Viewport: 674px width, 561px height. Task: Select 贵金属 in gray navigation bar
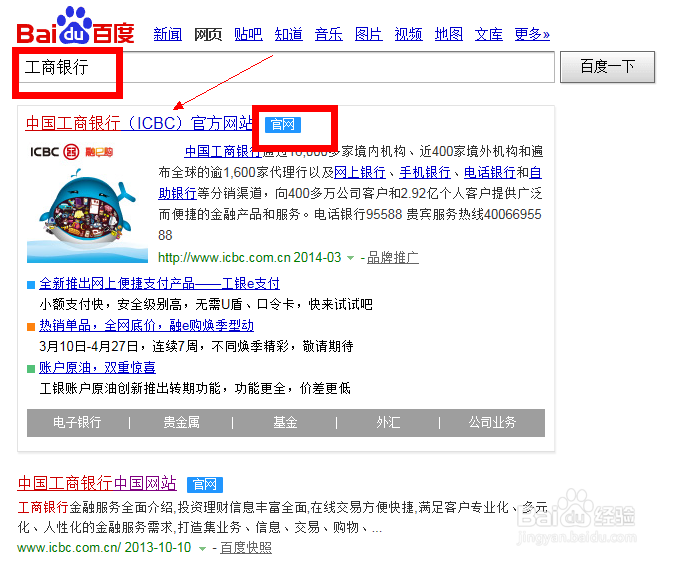[x=181, y=423]
